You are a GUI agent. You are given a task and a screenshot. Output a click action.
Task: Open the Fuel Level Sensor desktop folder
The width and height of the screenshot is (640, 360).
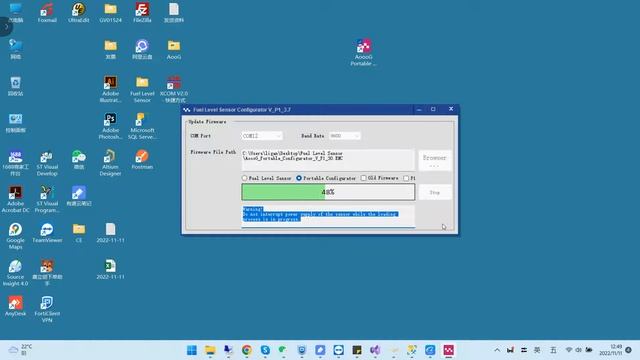coord(142,89)
